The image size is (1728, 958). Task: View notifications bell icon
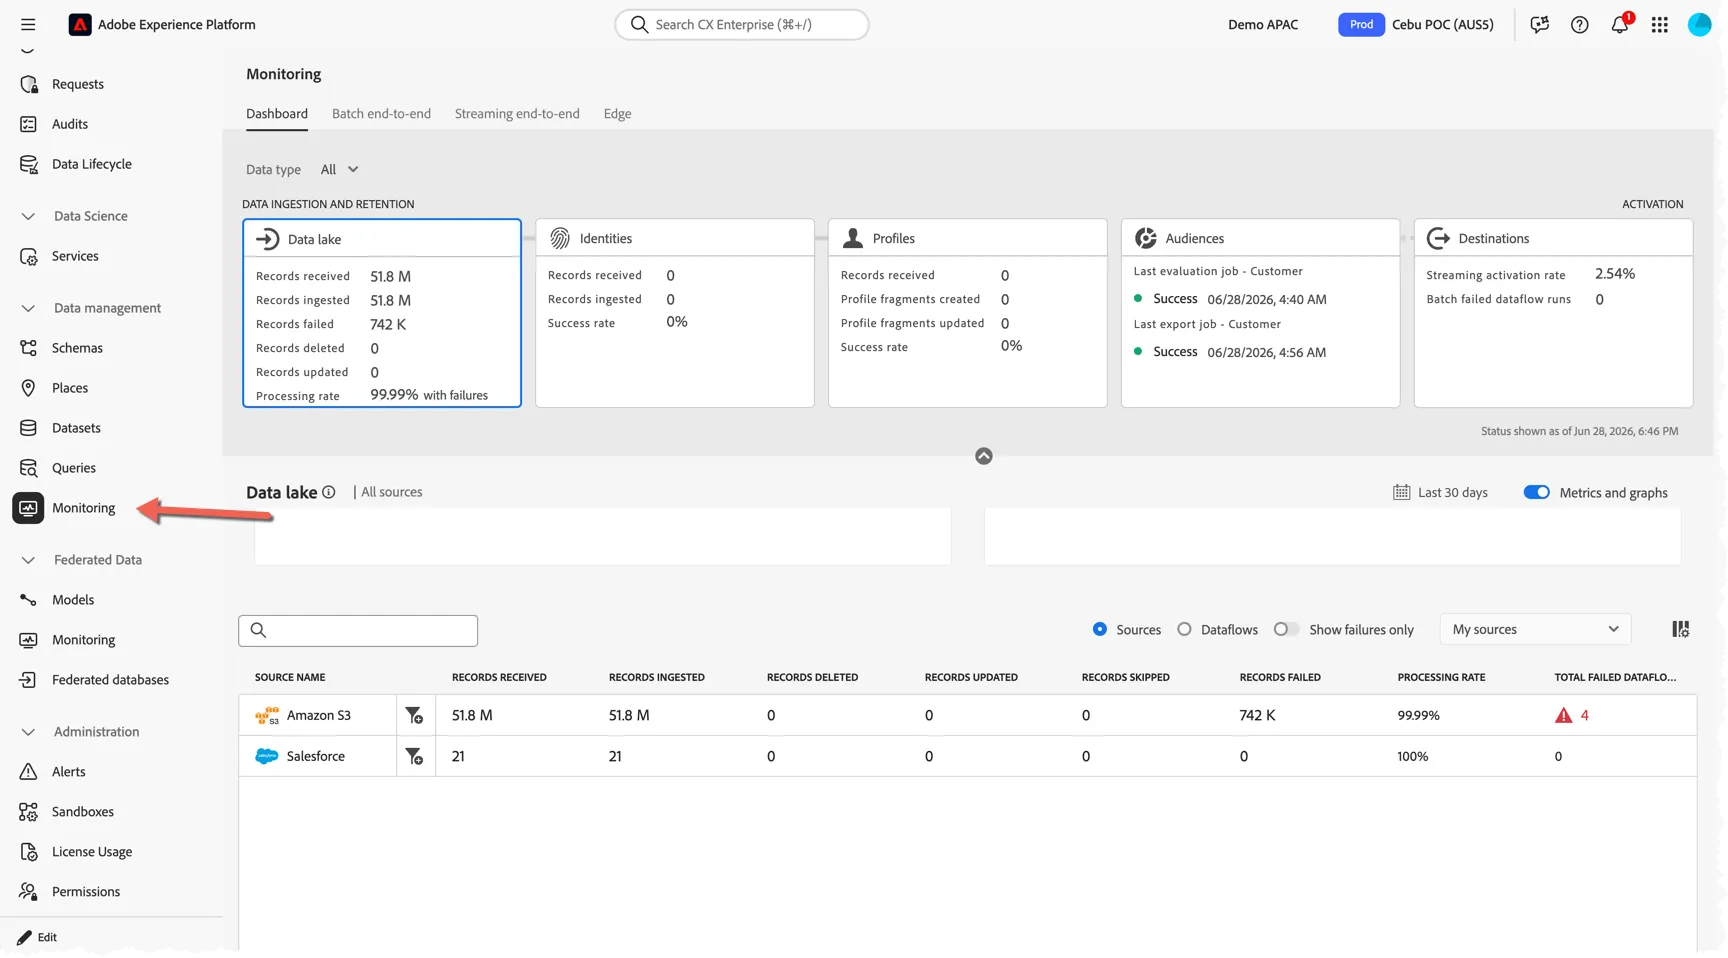1620,24
